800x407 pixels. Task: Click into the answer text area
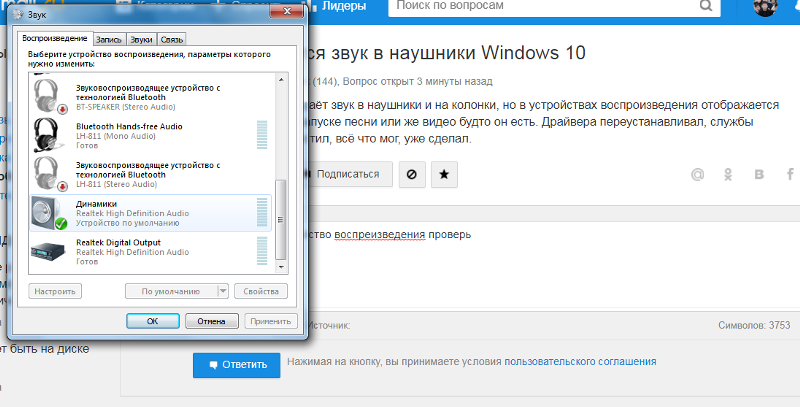click(554, 265)
